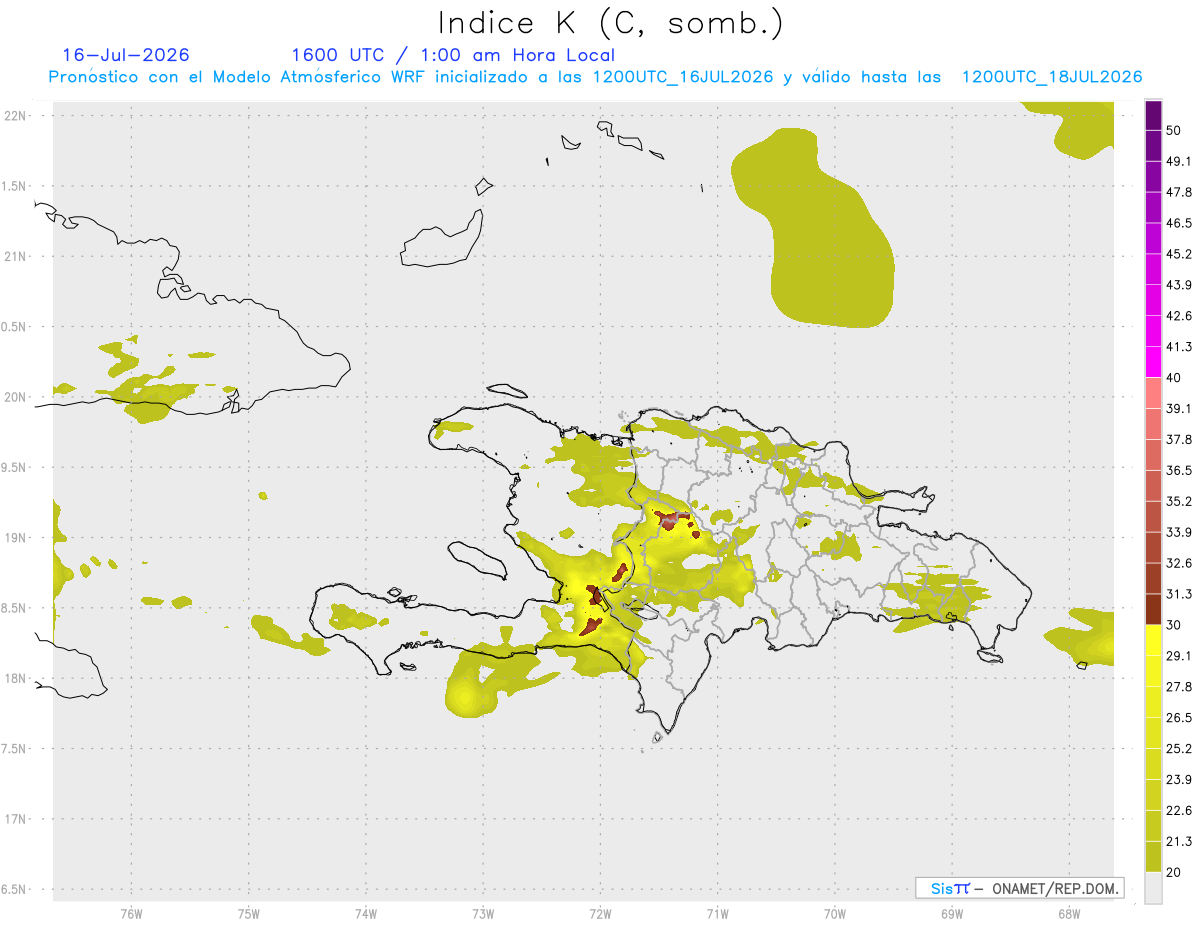Image resolution: width=1200 pixels, height=927 pixels.
Task: Click the '1600 UTC / 1:00 am Hora Local' text
Action: click(x=453, y=55)
